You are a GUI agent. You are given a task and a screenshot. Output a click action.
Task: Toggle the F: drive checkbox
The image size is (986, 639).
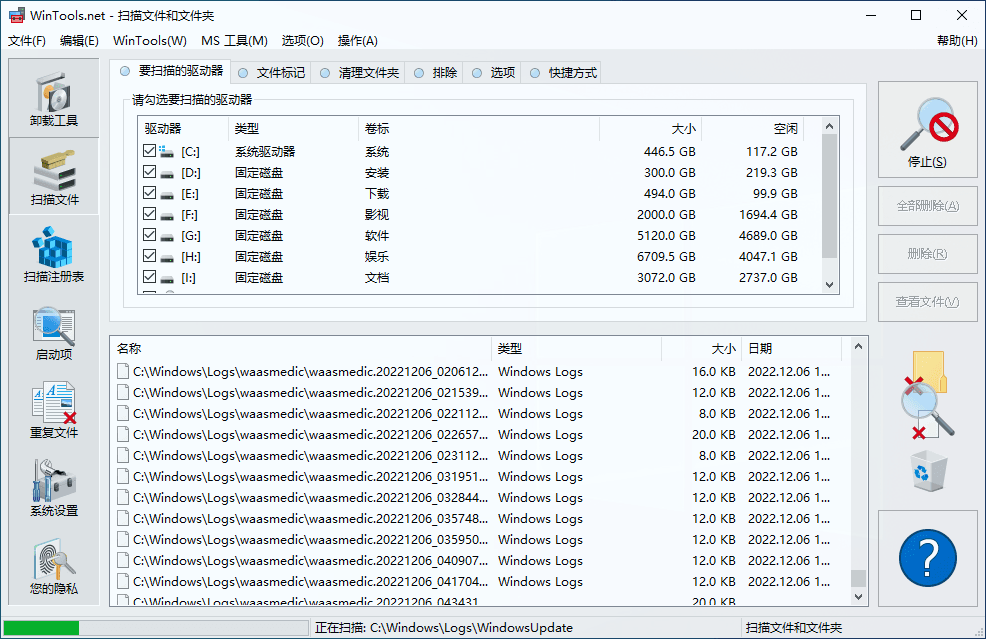click(150, 214)
